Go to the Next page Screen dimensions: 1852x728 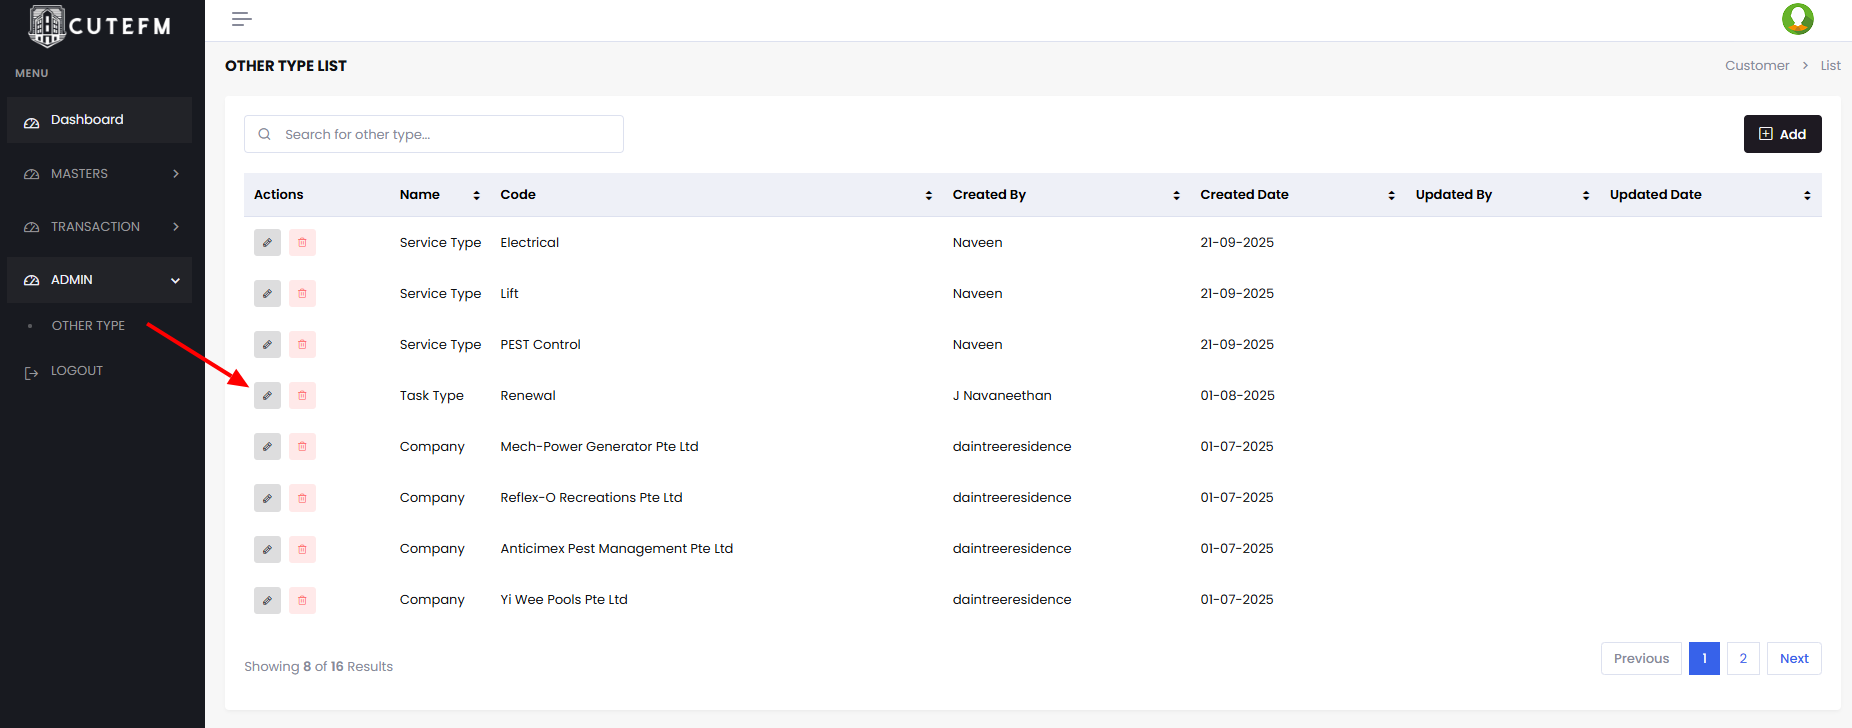1793,659
